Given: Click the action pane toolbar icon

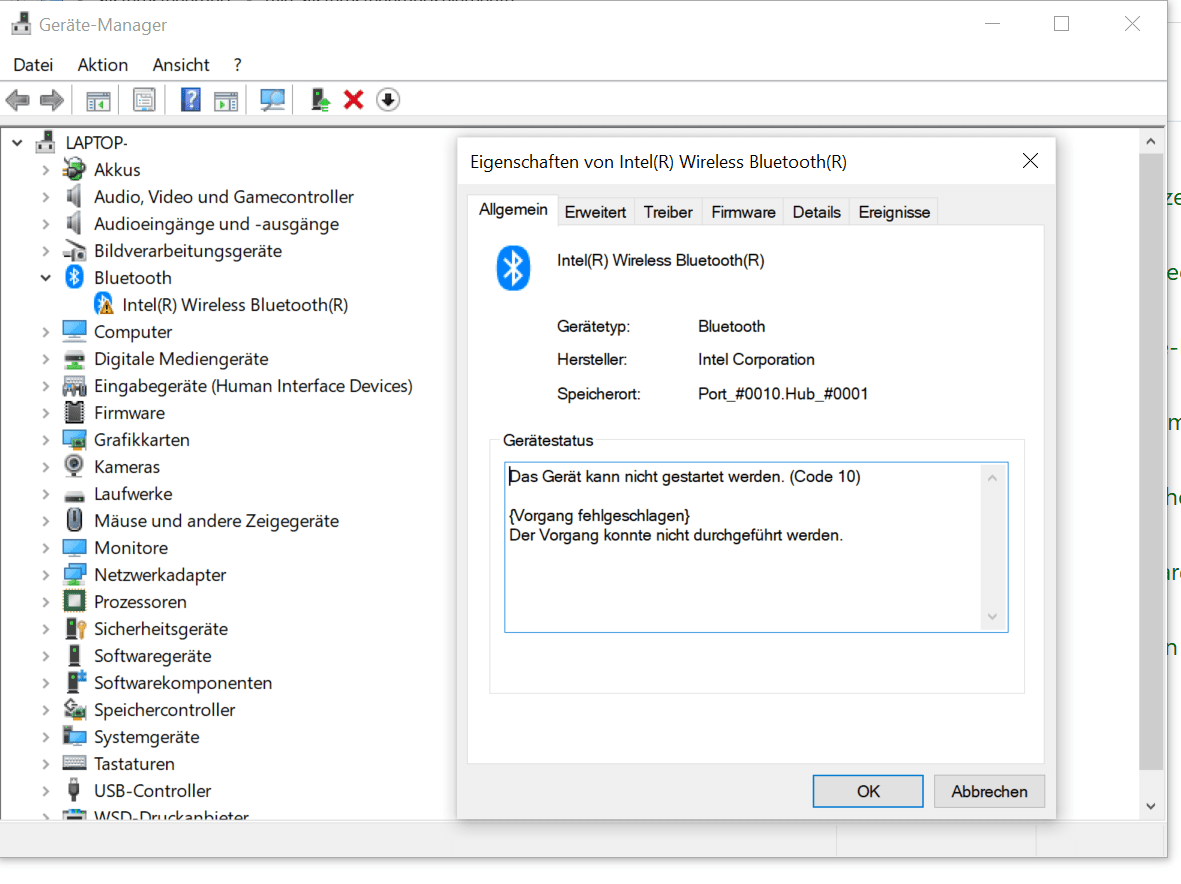Looking at the screenshot, I should pyautogui.click(x=226, y=99).
